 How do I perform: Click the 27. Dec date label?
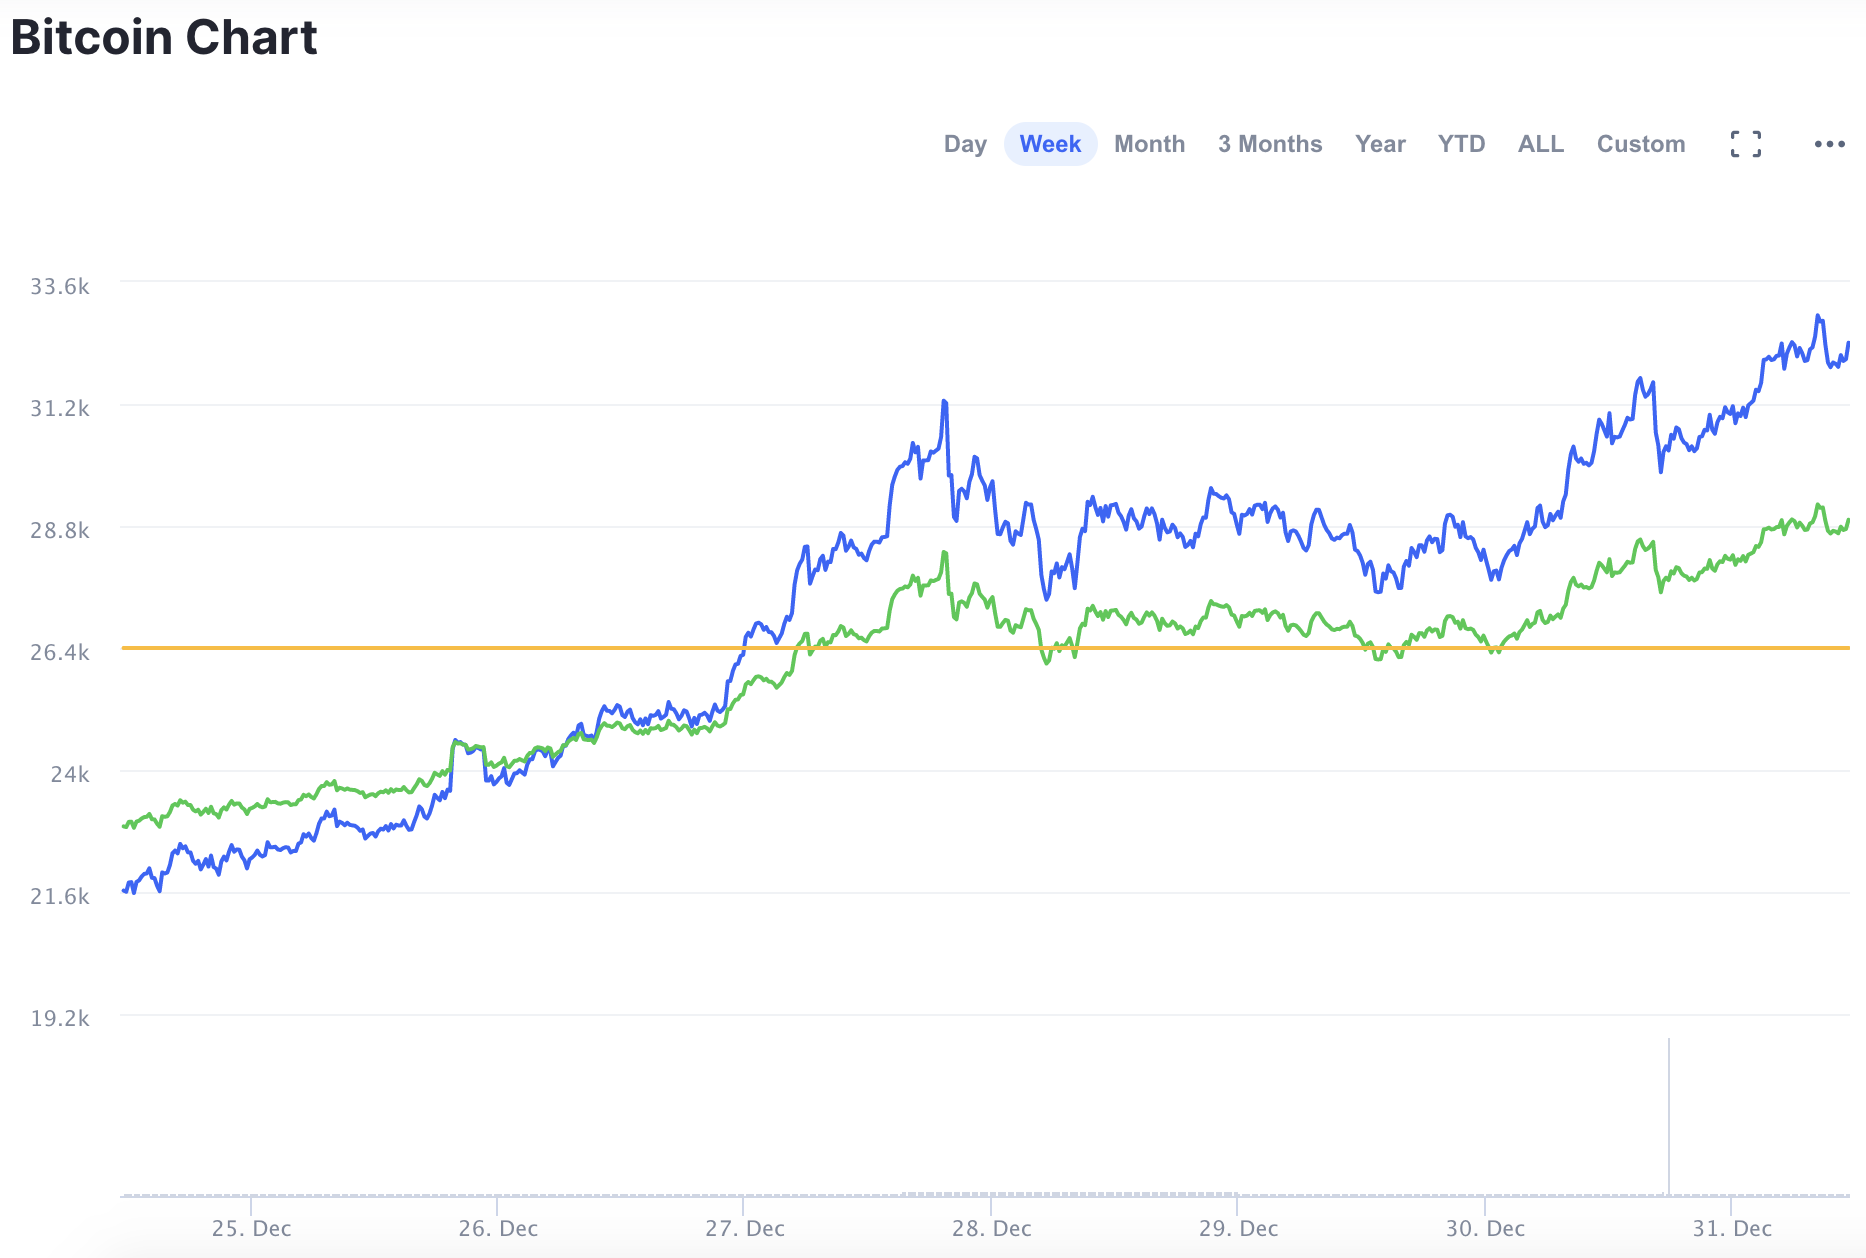745,1229
